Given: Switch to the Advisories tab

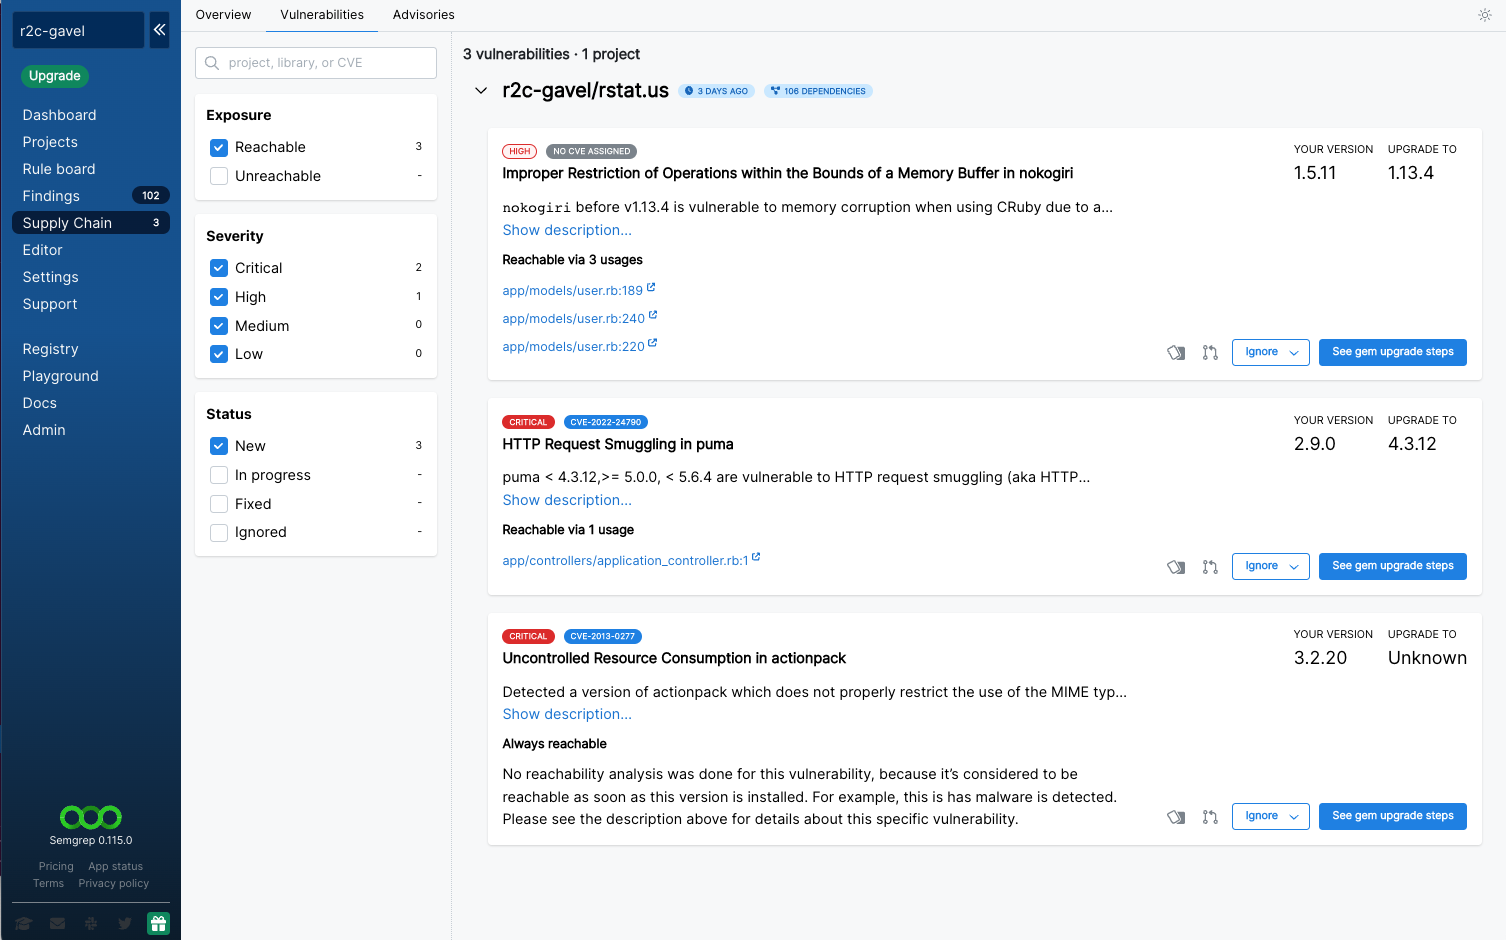Looking at the screenshot, I should (423, 15).
